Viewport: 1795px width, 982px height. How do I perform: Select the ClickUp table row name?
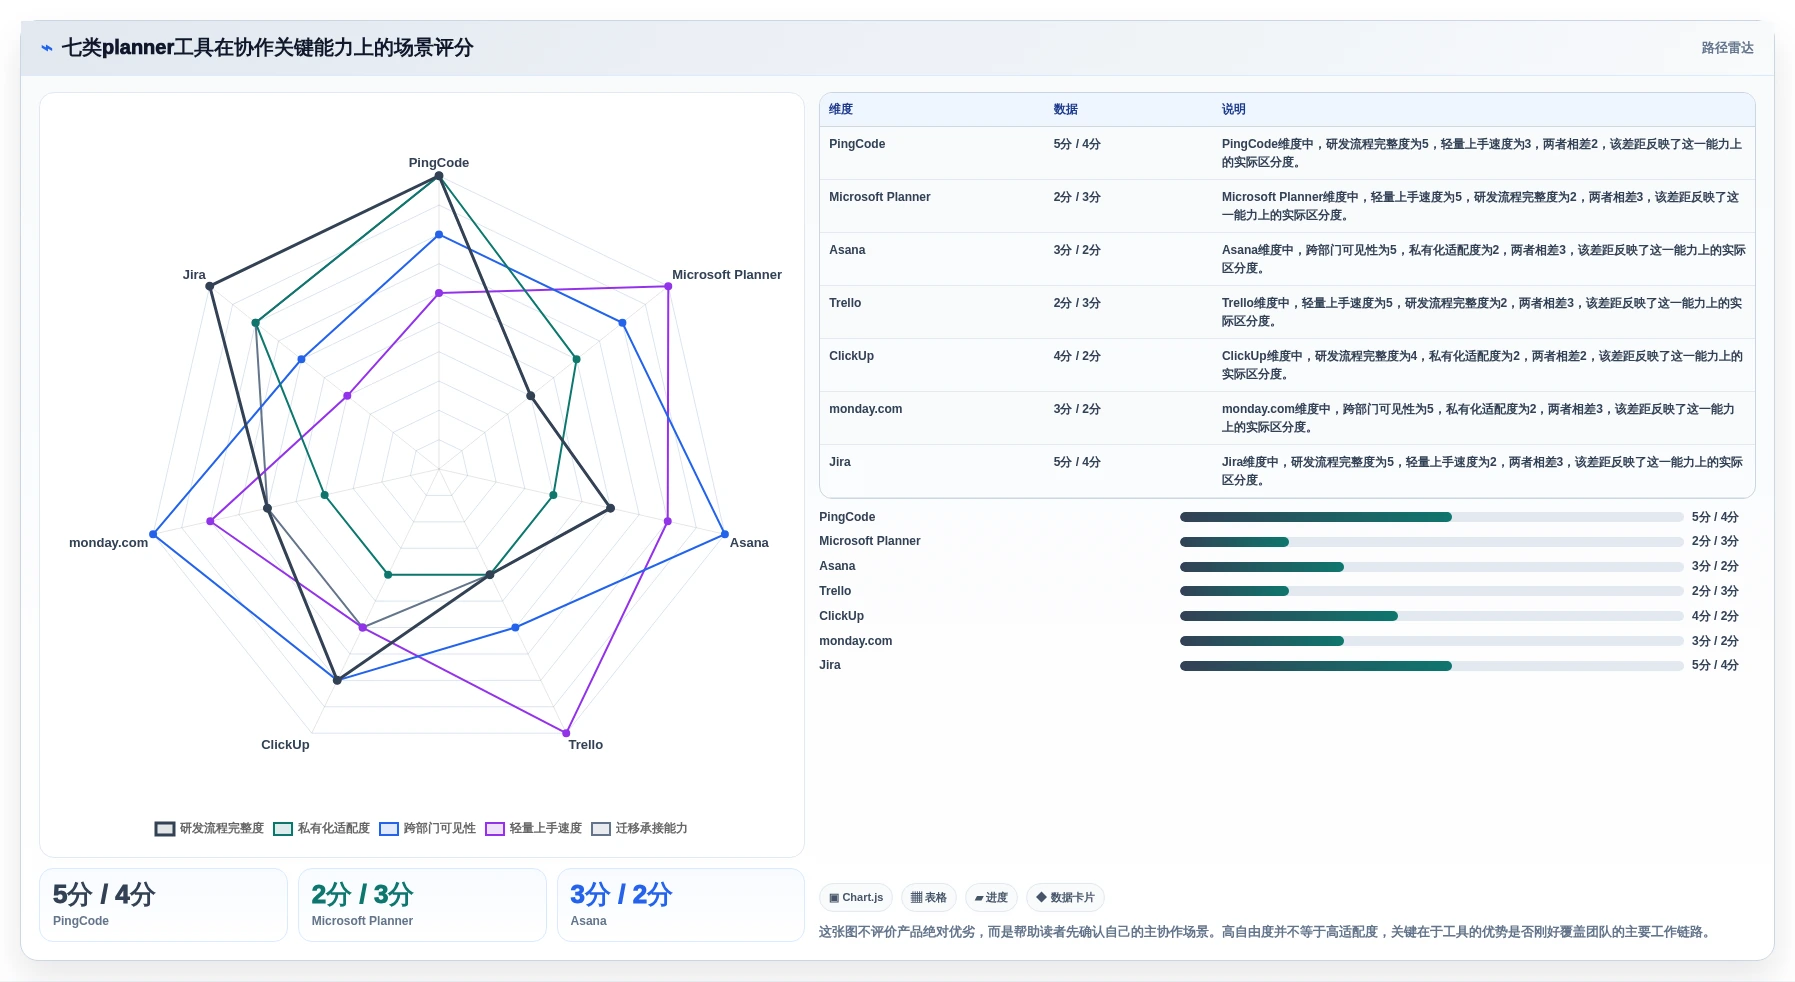(x=851, y=356)
